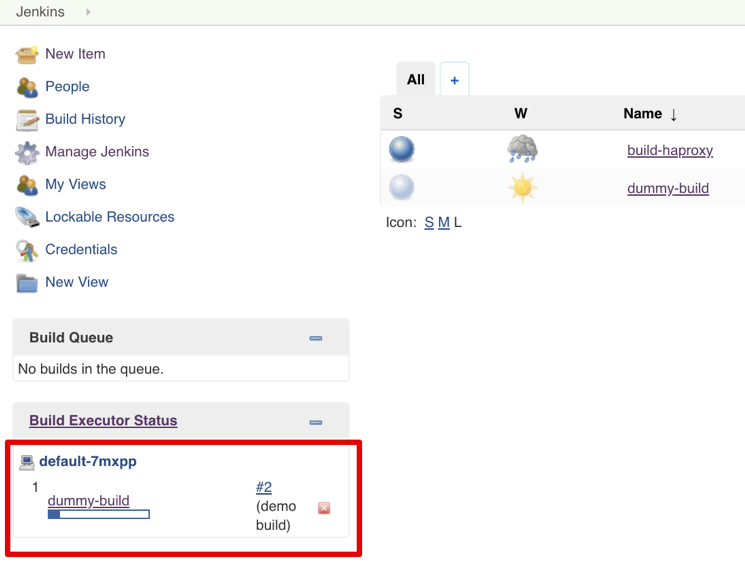Click the 'No builds in the queue.' text
The image size is (745, 581).
click(x=91, y=369)
